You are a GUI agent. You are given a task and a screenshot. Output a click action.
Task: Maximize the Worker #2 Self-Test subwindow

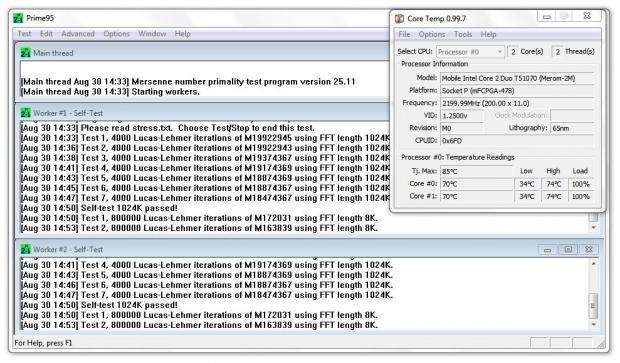coord(568,250)
